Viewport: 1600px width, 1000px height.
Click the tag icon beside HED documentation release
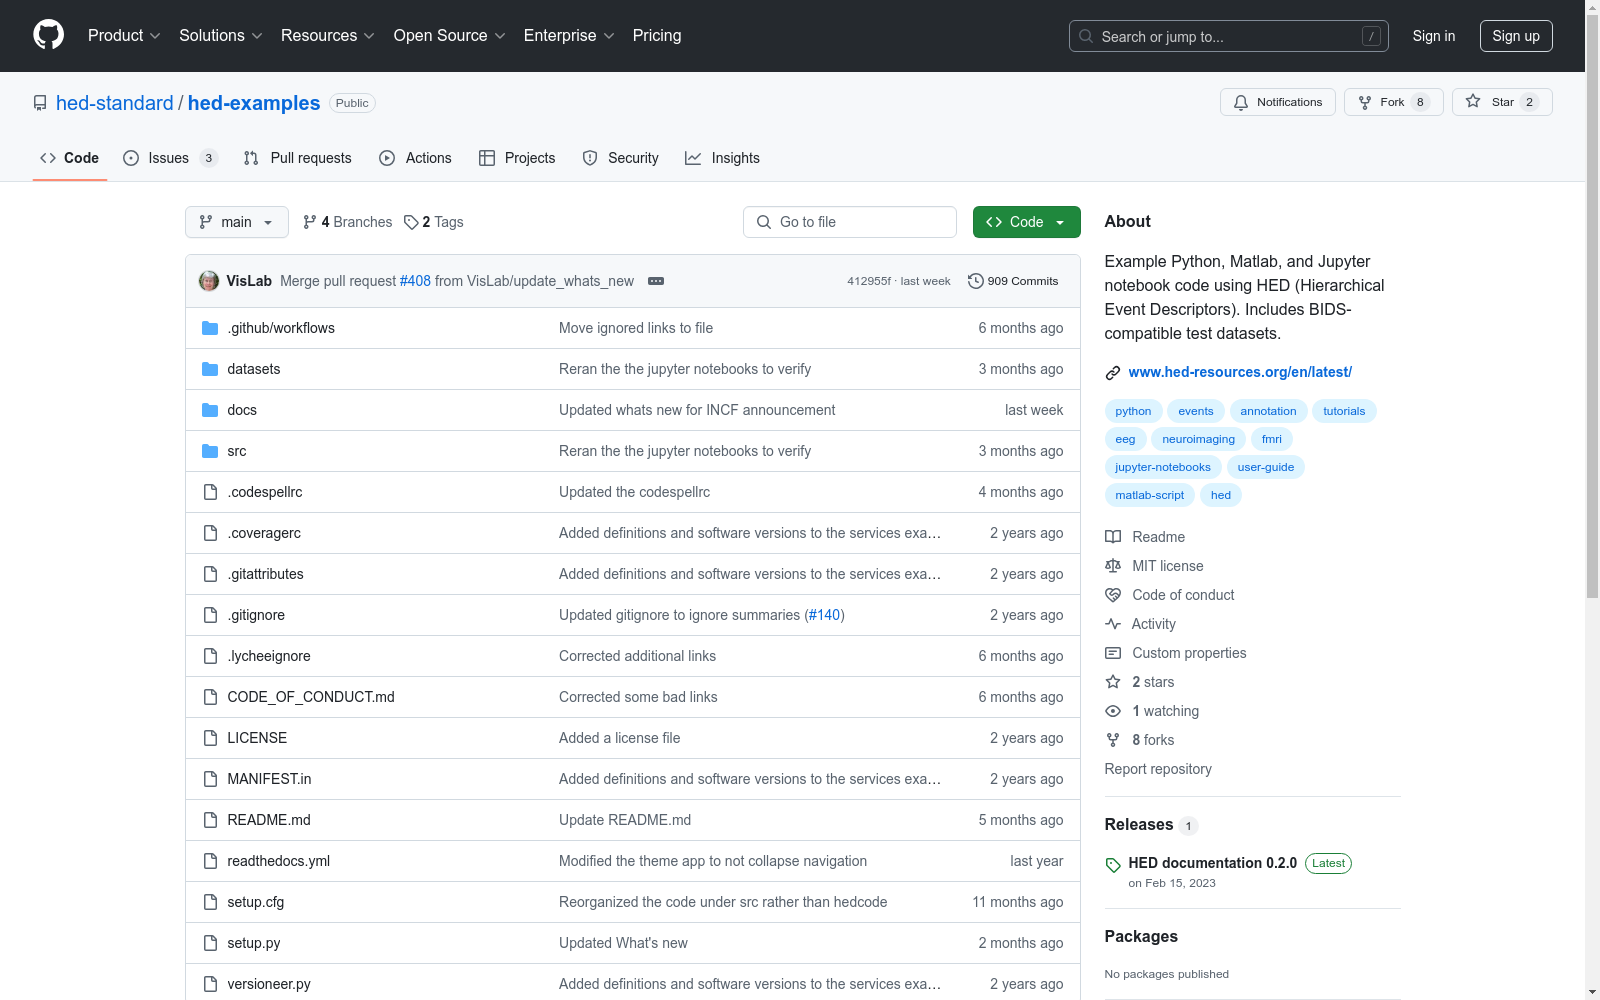[1113, 865]
